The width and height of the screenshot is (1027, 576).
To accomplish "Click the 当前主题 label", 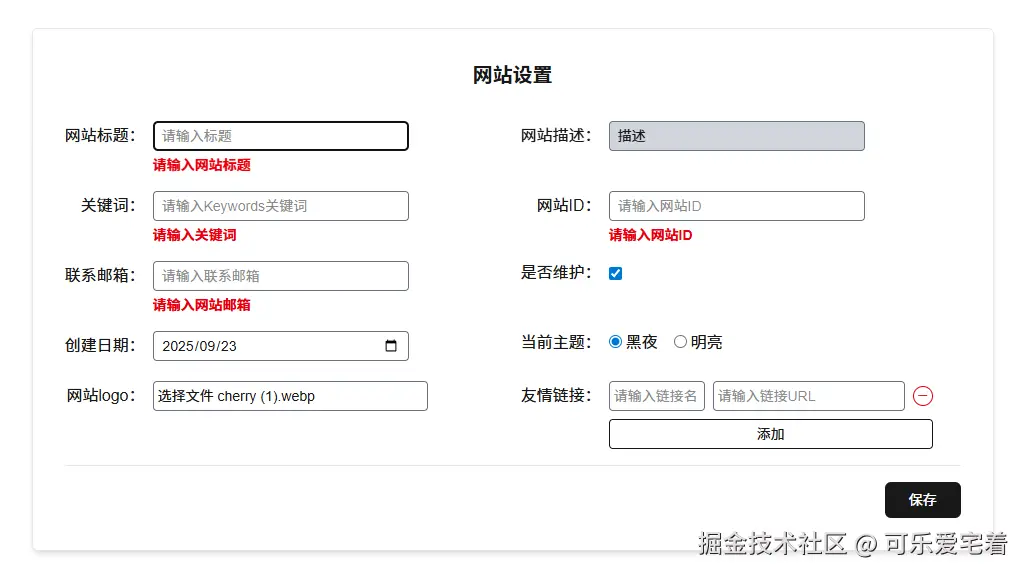I will click(x=556, y=342).
